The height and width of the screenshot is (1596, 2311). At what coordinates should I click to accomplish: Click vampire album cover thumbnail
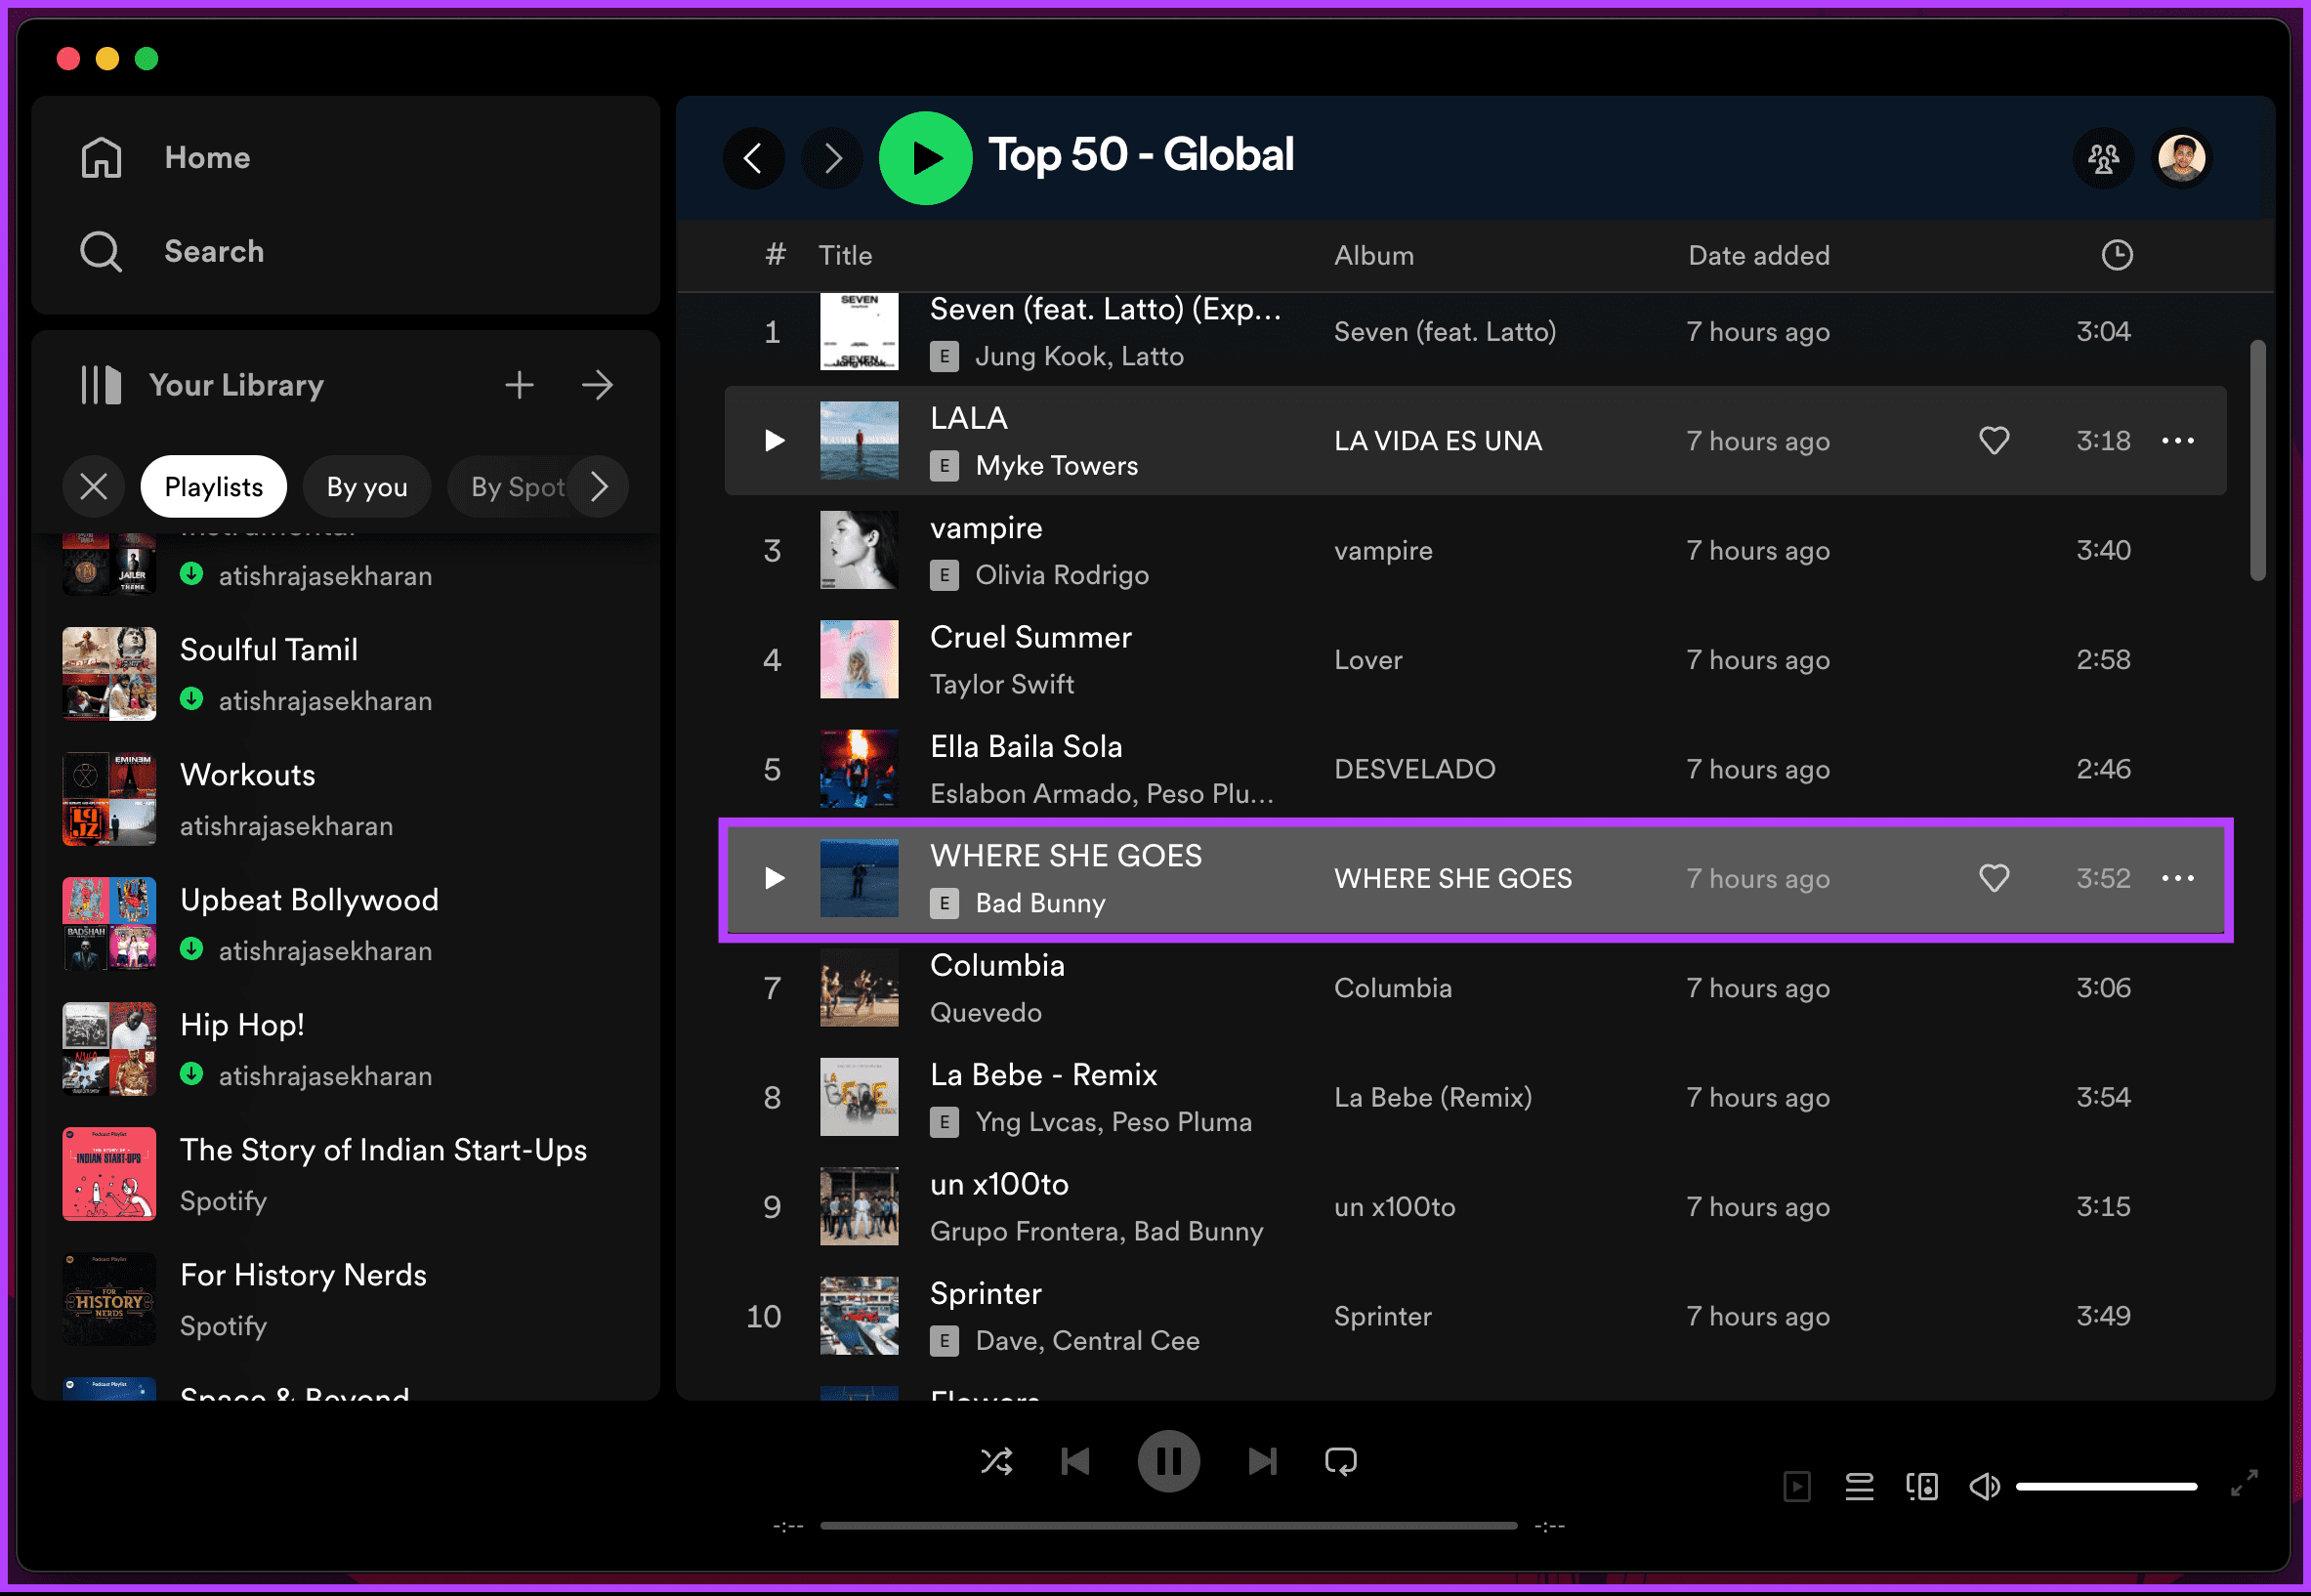pyautogui.click(x=859, y=551)
